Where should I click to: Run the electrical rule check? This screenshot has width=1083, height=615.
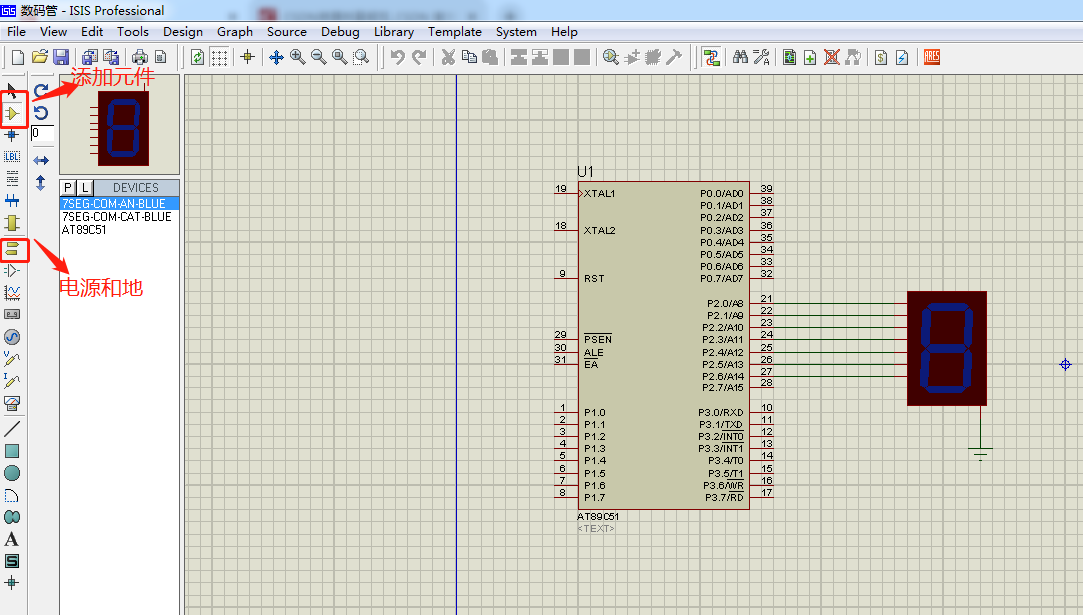coord(902,57)
